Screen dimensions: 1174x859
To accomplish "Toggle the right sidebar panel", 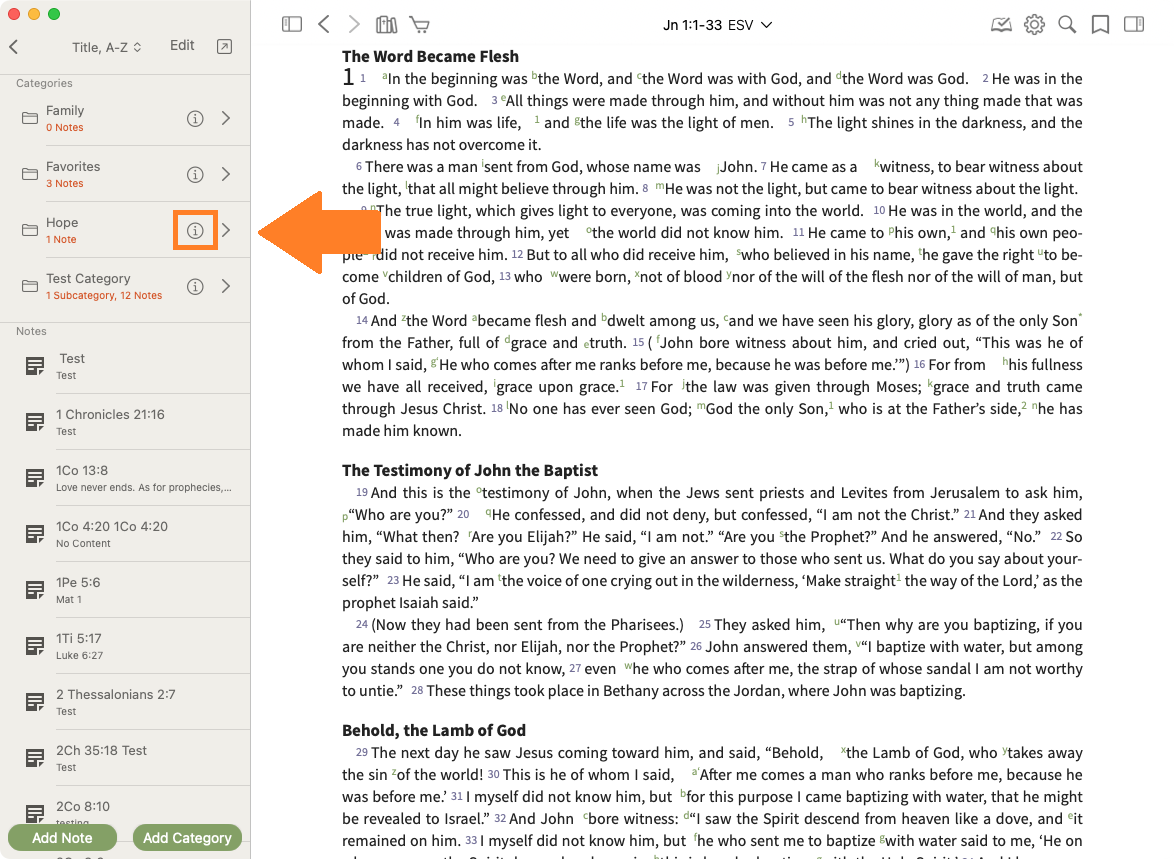I will tap(1133, 25).
